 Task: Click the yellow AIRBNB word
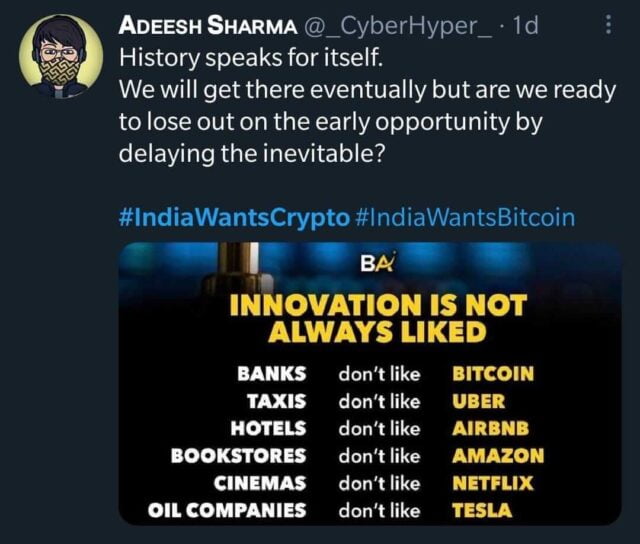(490, 429)
